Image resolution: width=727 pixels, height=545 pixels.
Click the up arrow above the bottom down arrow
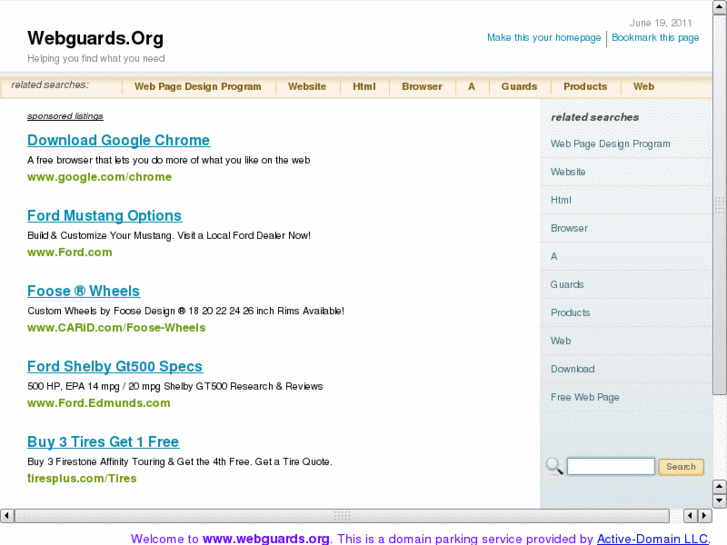click(719, 487)
